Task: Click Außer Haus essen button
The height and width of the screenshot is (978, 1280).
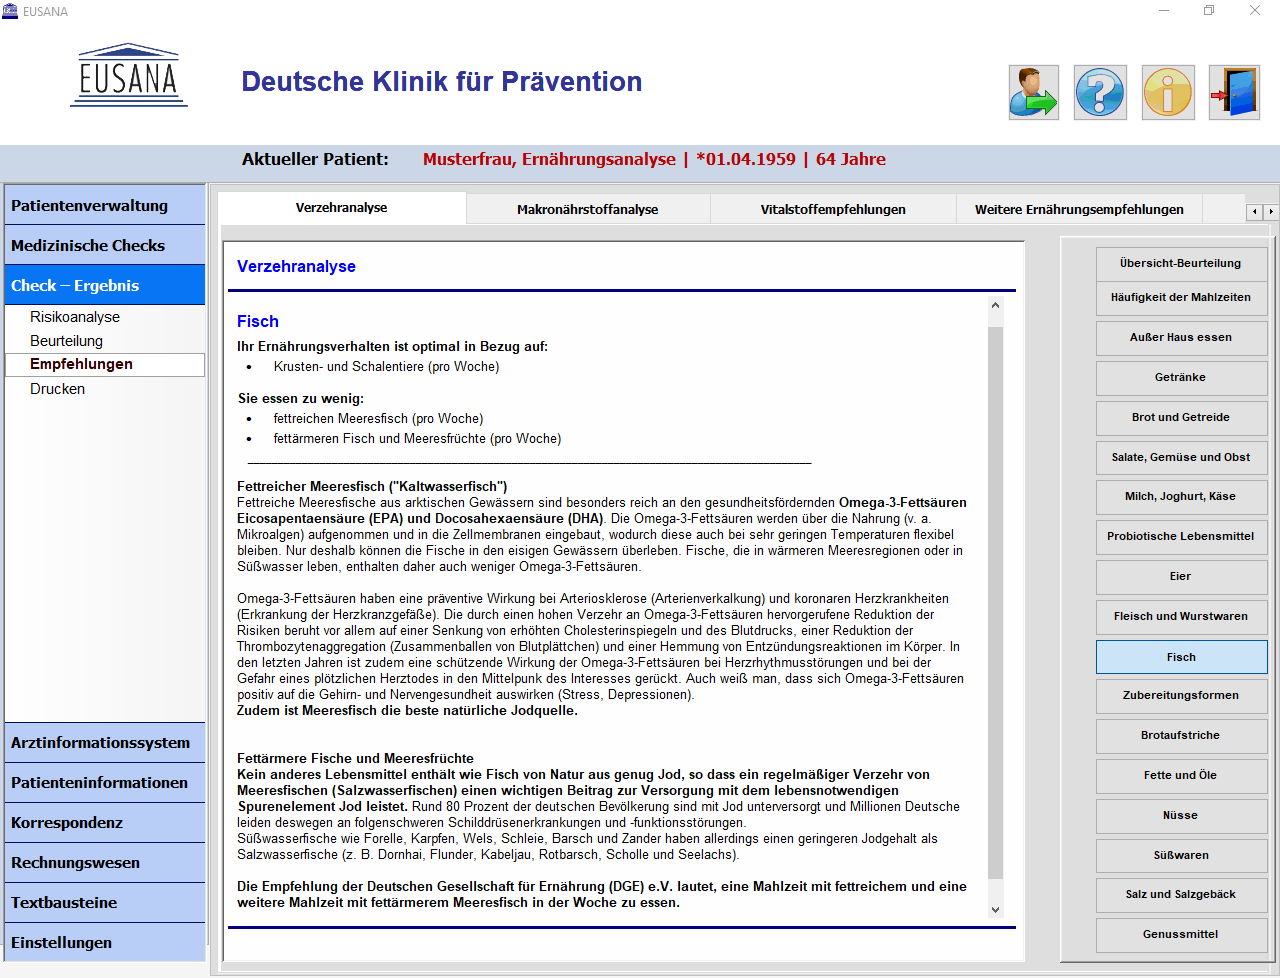Action: pyautogui.click(x=1181, y=337)
